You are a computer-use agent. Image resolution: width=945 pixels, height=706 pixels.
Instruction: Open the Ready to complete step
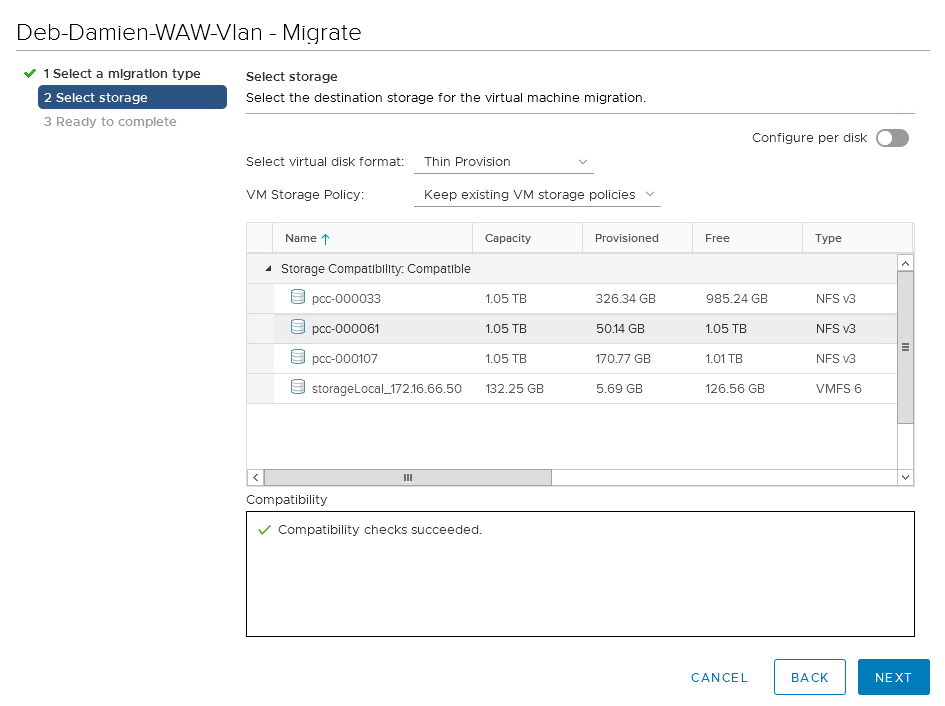pos(110,121)
